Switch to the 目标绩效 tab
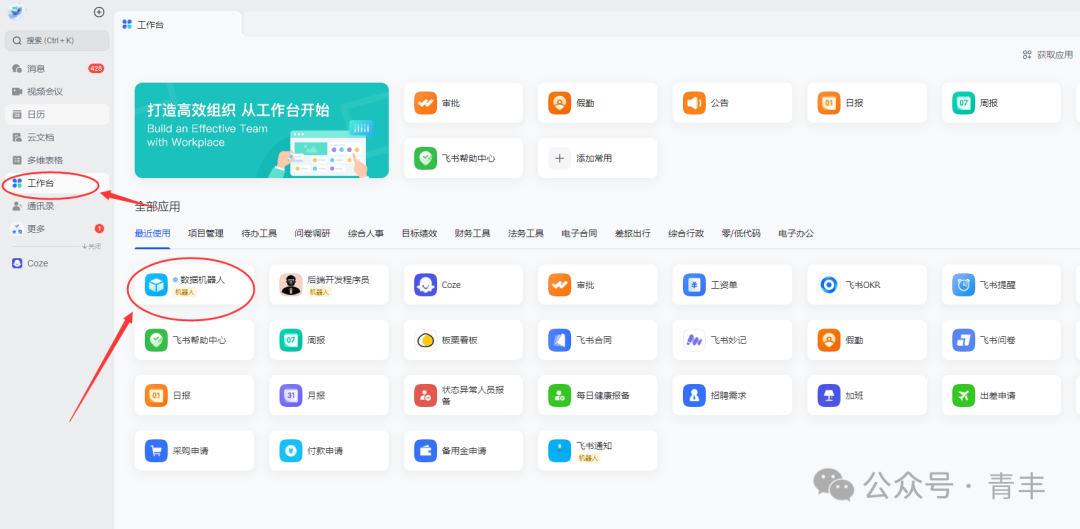1080x529 pixels. tap(419, 234)
